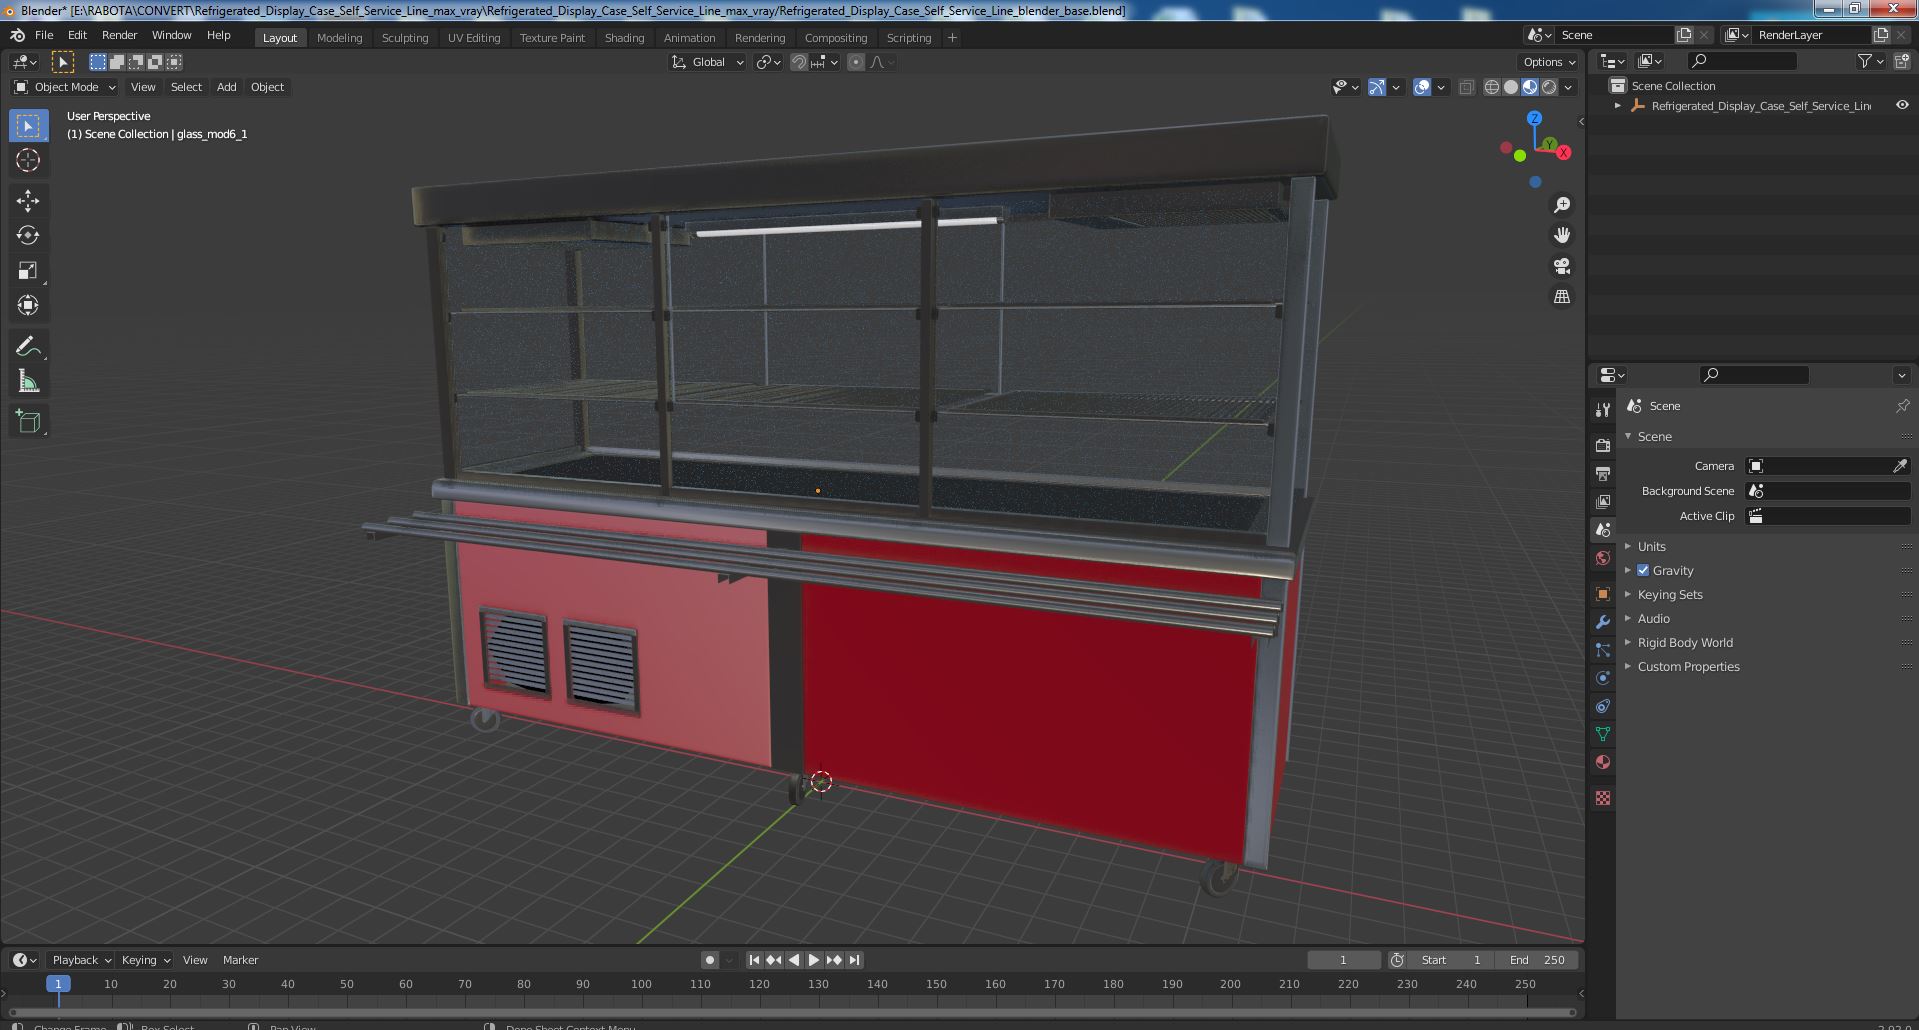Viewport: 1919px width, 1030px height.
Task: Open viewport Add menu
Action: point(227,87)
